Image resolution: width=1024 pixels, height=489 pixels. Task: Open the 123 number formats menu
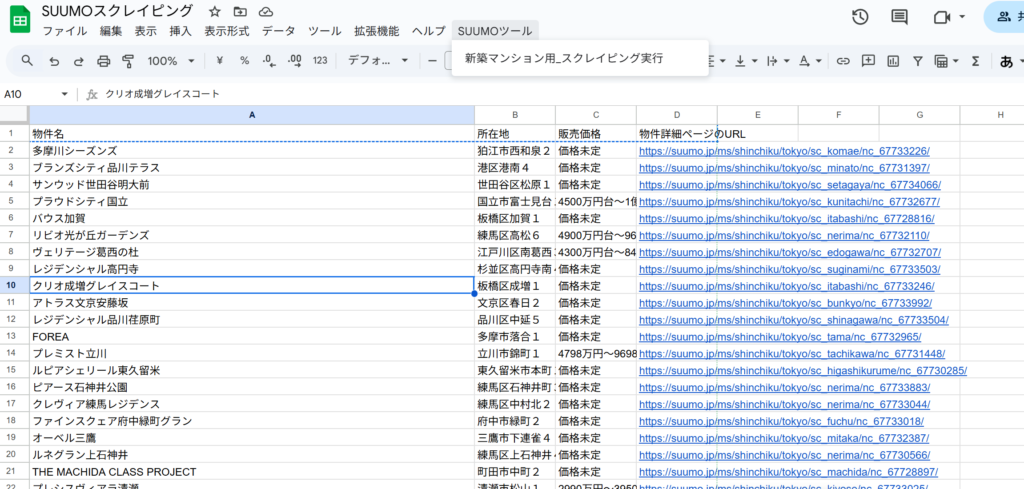[x=320, y=61]
